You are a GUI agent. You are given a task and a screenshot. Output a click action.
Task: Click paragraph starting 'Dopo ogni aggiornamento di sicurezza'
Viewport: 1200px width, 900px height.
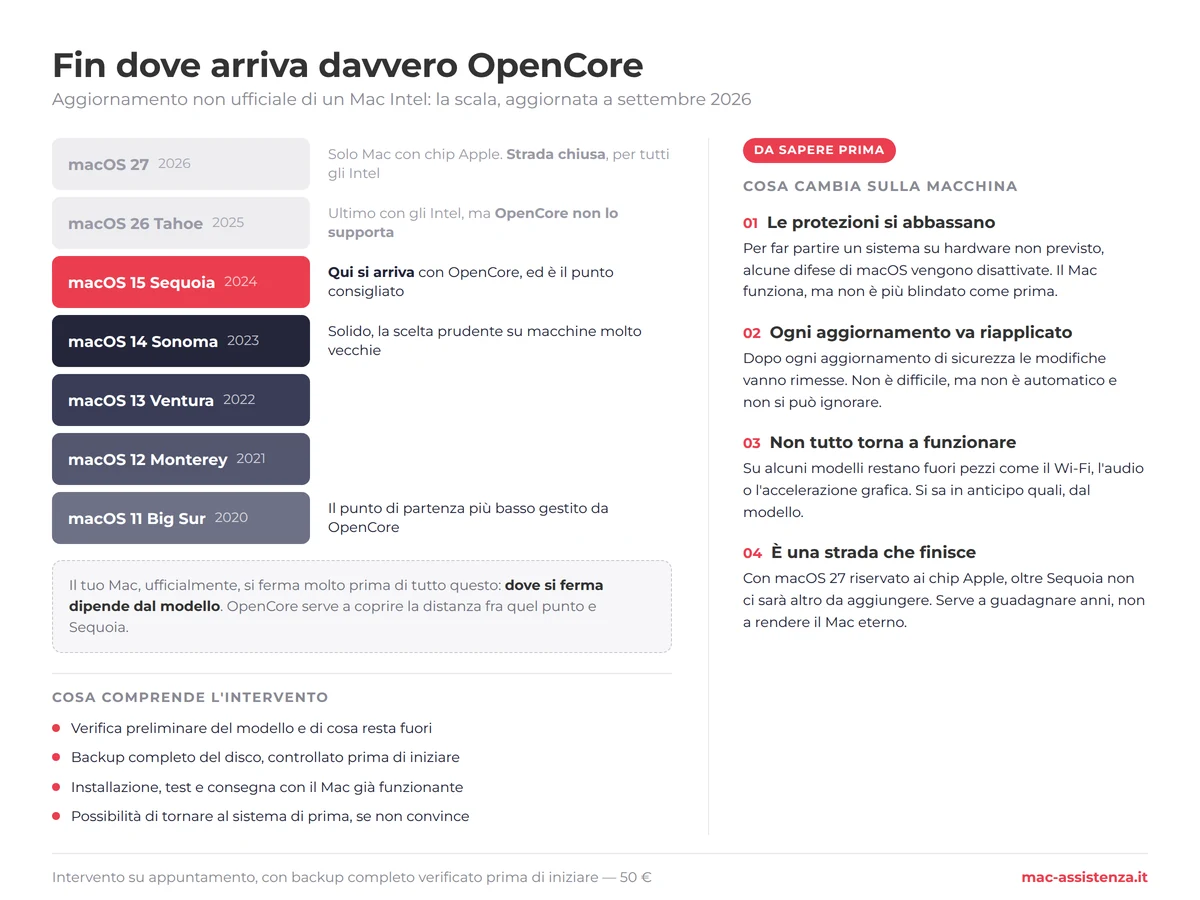pos(930,380)
